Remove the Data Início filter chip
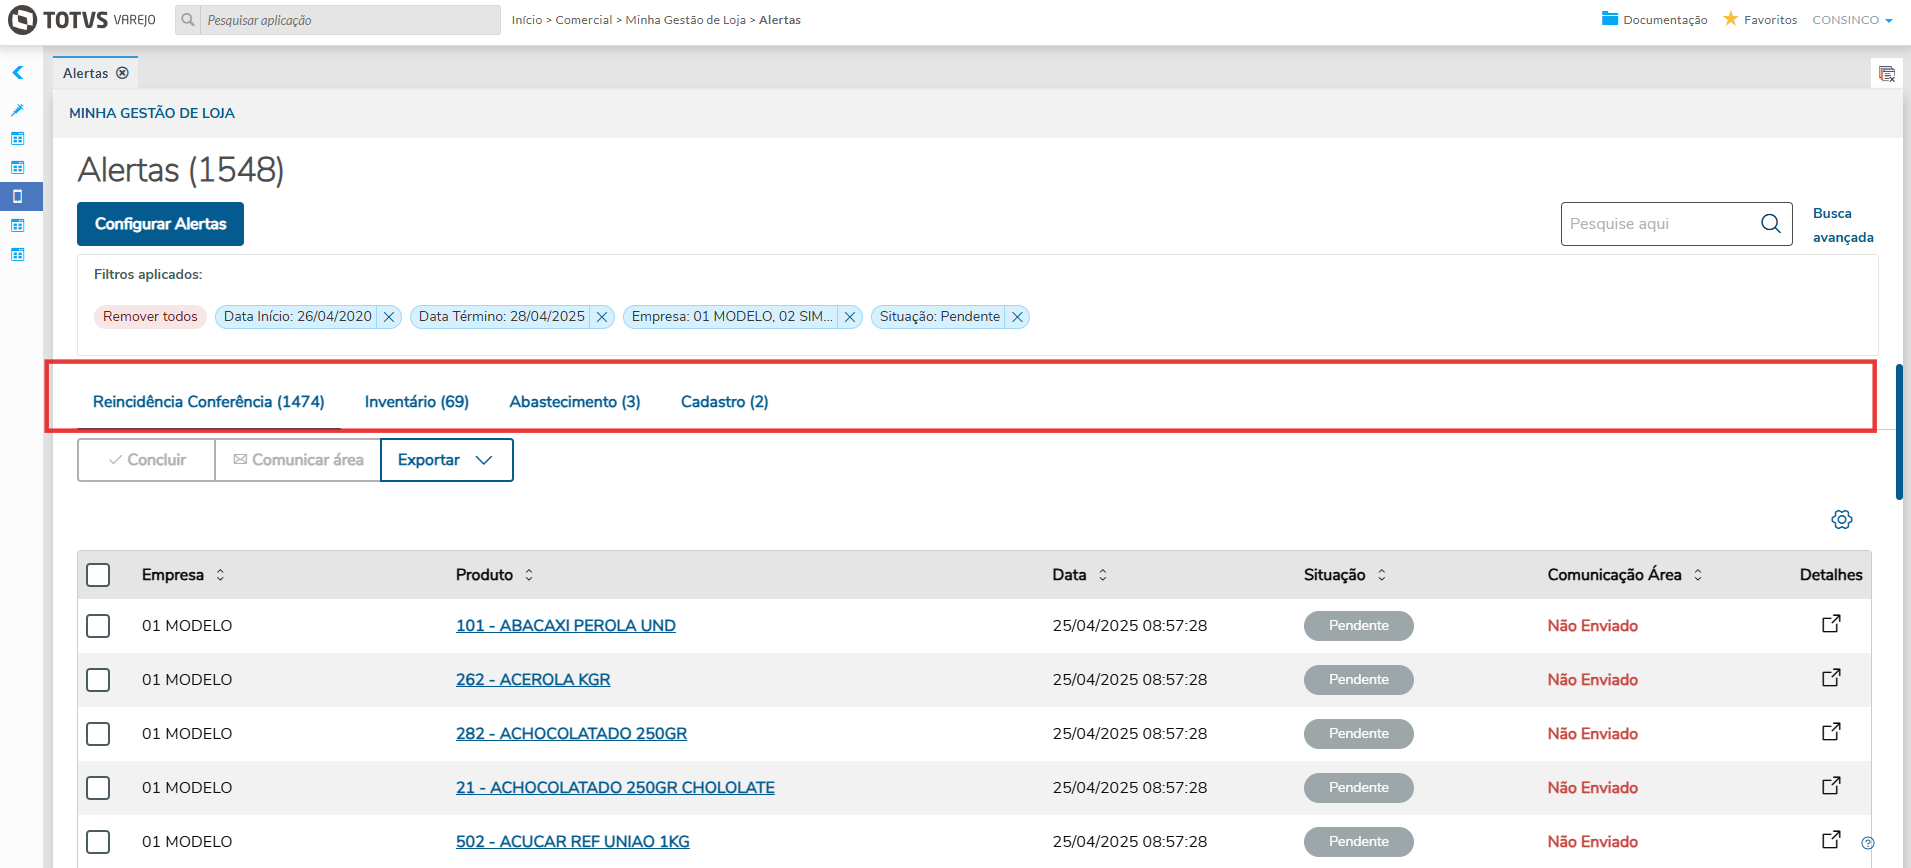 click(x=389, y=317)
